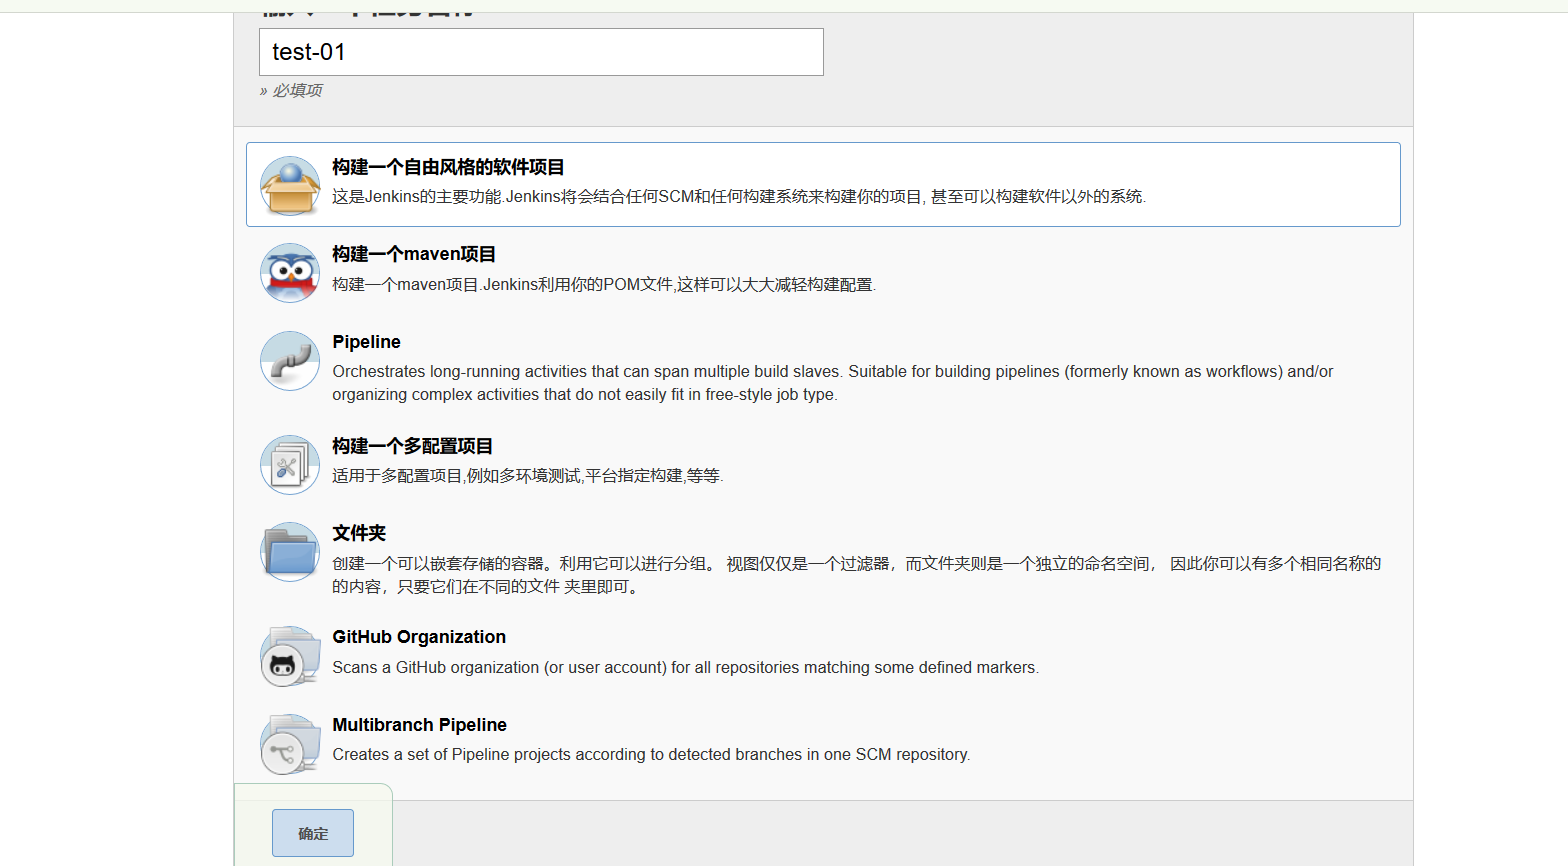Viewport: 1568px width, 866px height.
Task: Click the Multibranch Pipeline branch icon
Action: point(290,743)
